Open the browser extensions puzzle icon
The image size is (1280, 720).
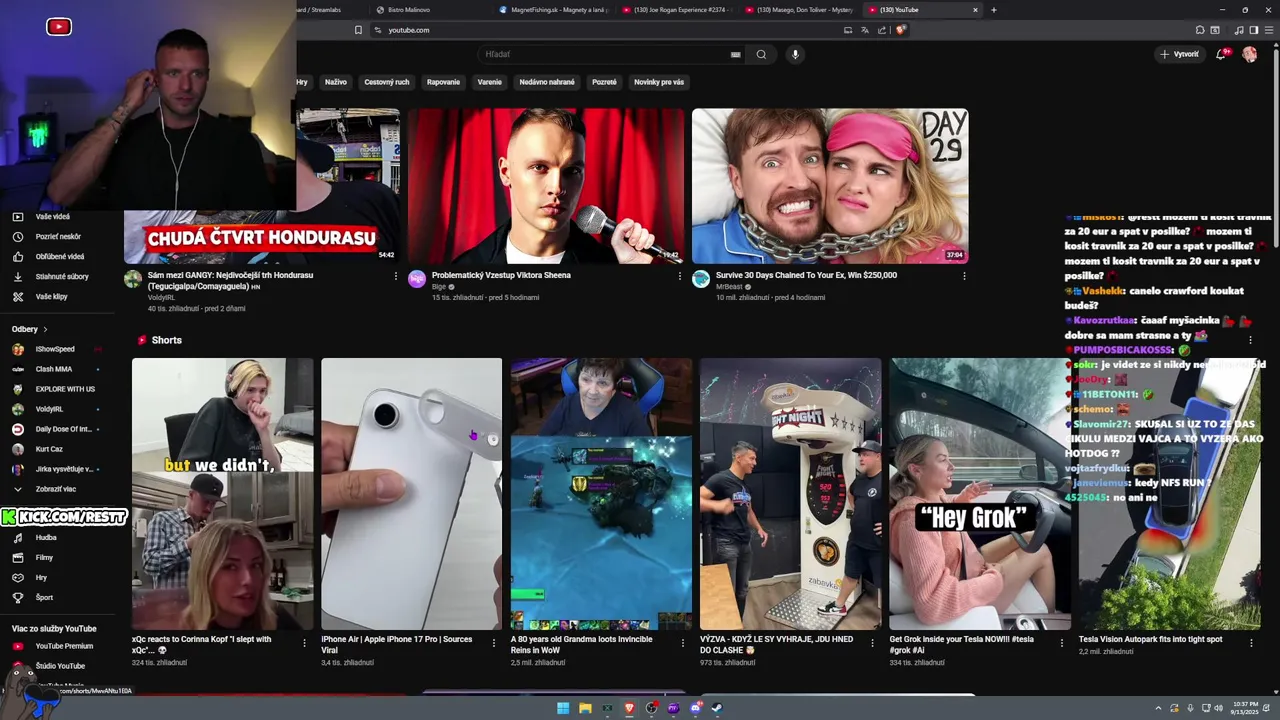[1200, 30]
